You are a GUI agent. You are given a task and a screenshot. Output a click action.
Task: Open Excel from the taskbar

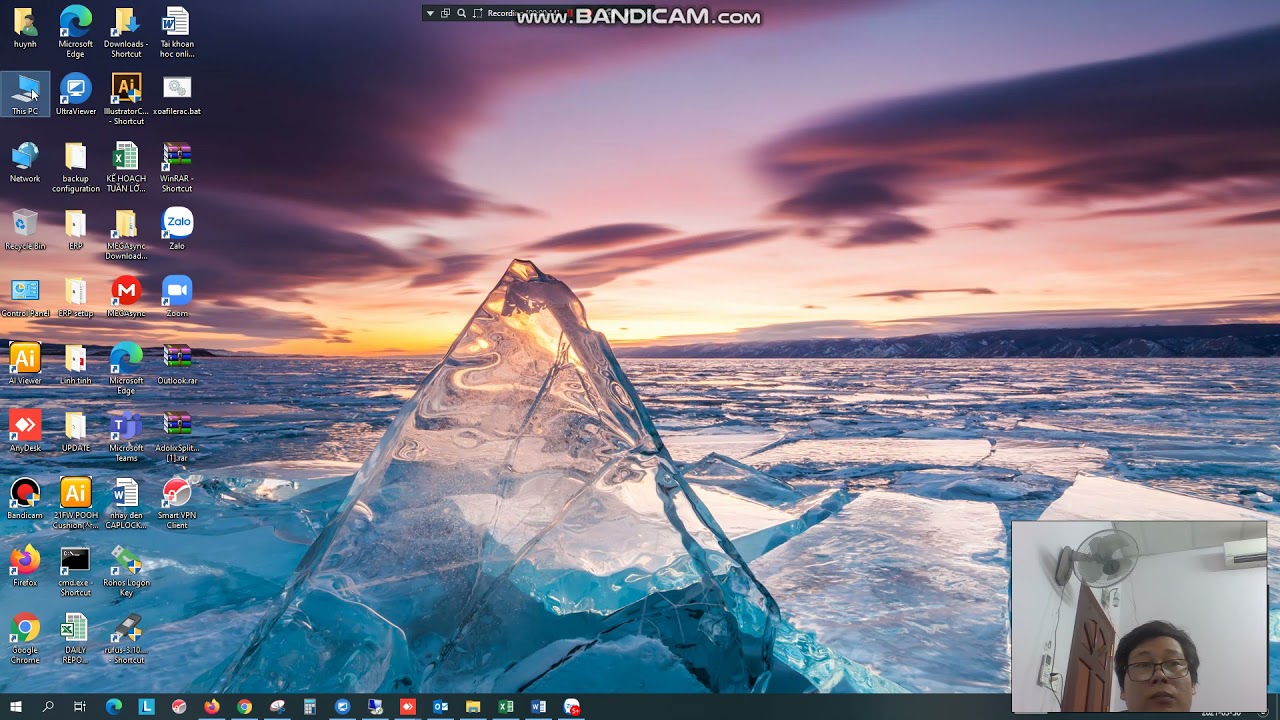506,707
